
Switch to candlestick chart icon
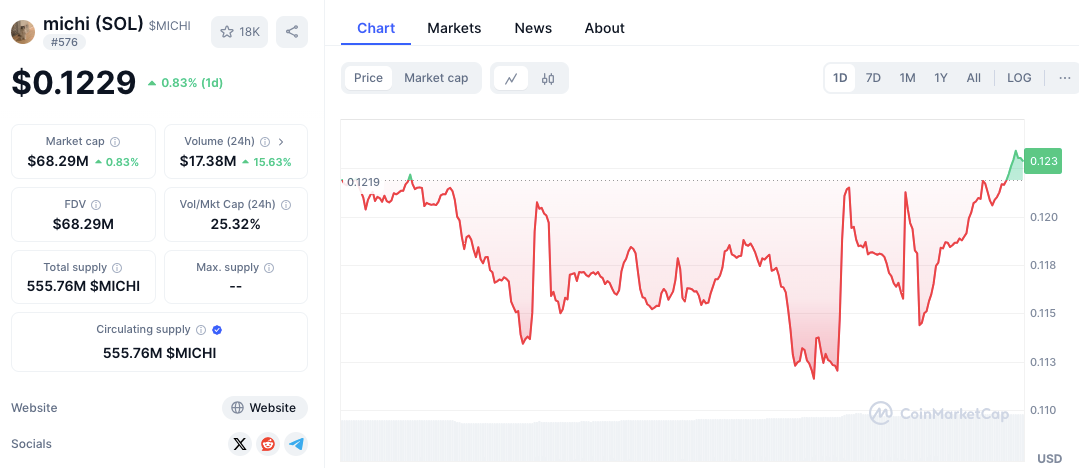click(x=548, y=78)
